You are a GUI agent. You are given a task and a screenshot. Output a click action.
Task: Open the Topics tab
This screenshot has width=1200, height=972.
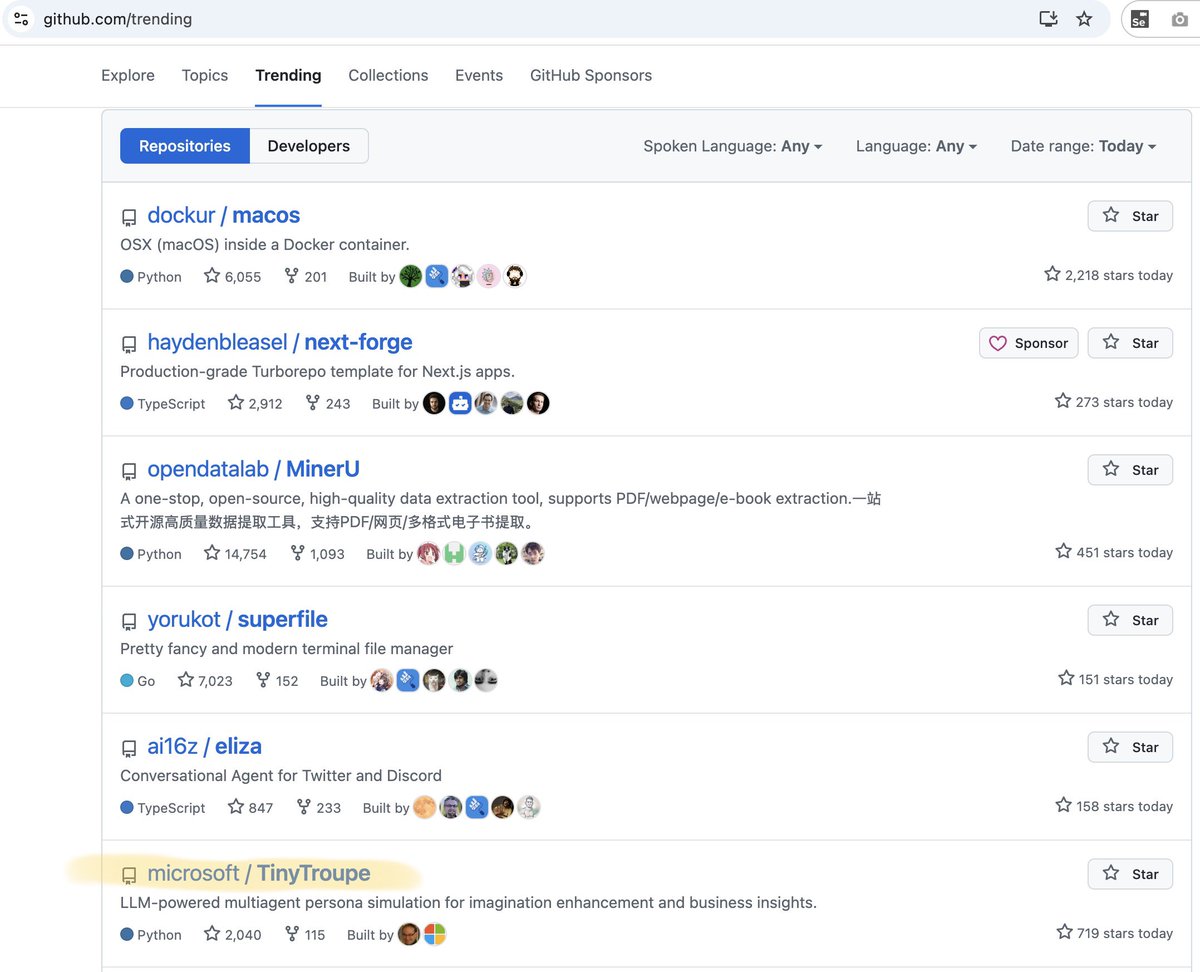[x=205, y=75]
